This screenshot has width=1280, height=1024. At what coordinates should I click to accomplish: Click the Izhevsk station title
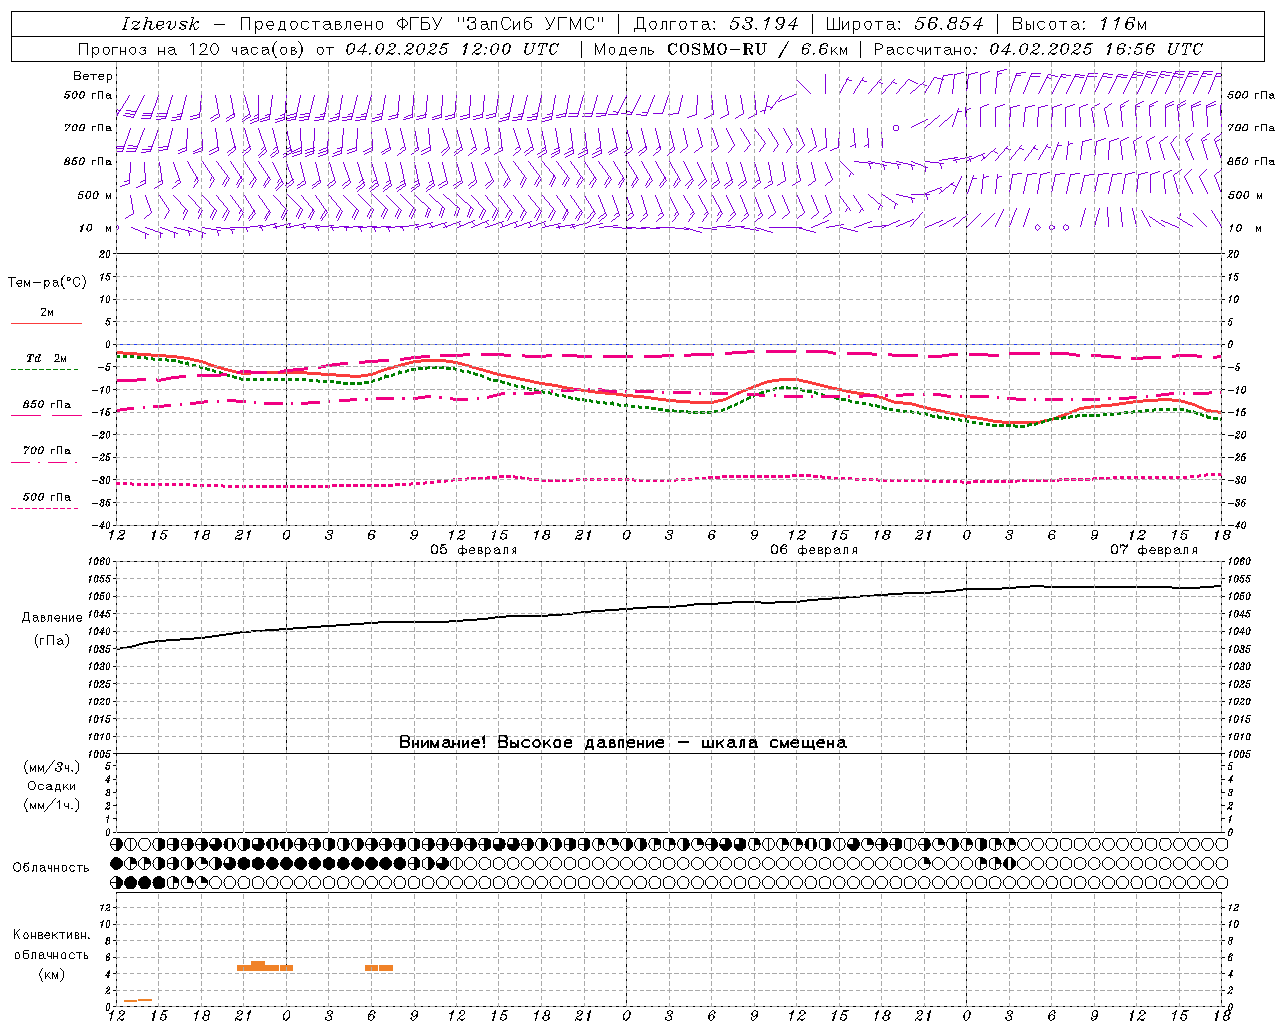[161, 24]
